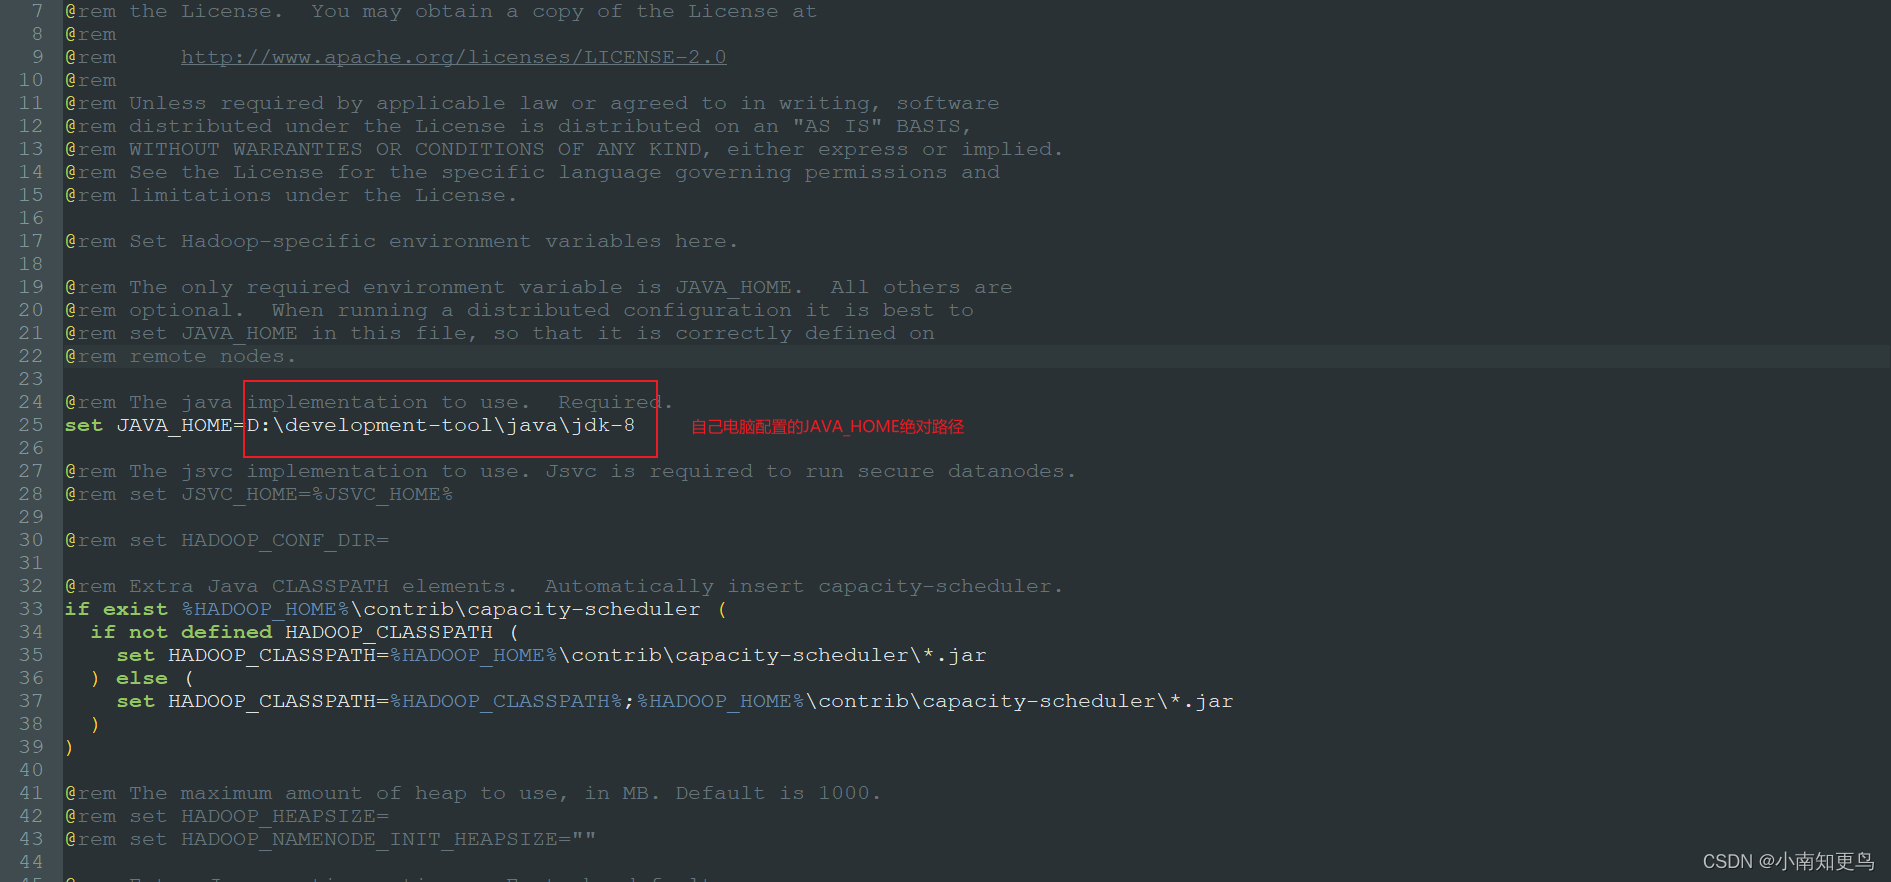Select line number 17 in the gutter
This screenshot has width=1891, height=882.
[31, 241]
